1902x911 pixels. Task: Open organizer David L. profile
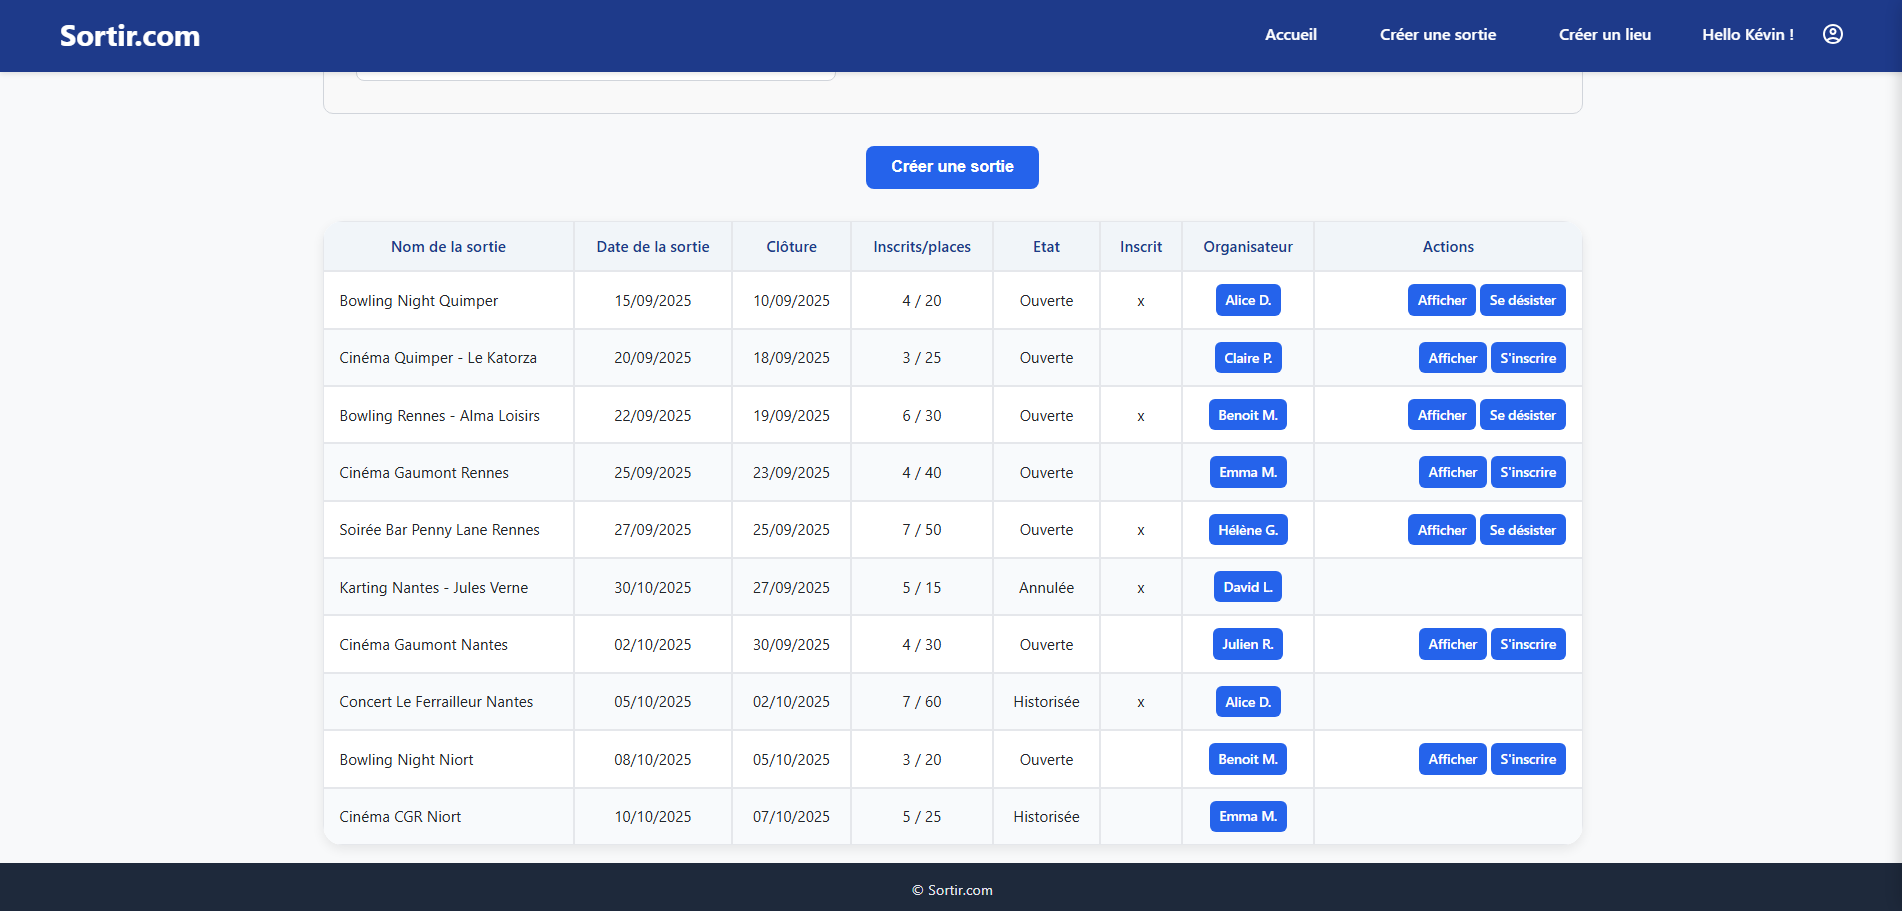[x=1247, y=587]
